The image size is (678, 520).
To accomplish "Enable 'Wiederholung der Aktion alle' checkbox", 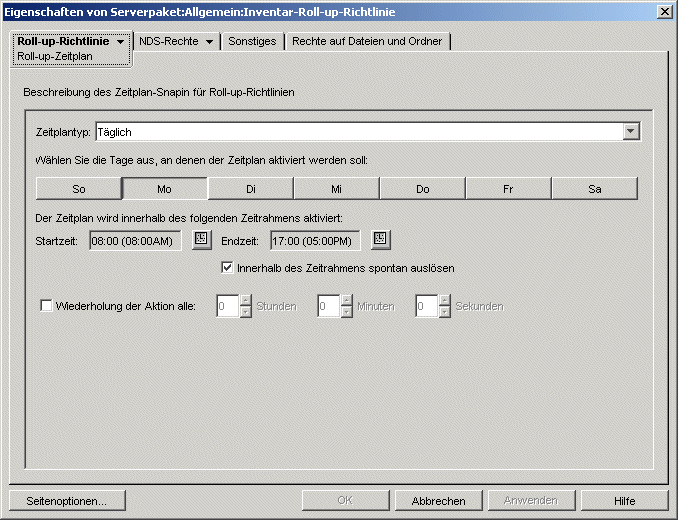I will tap(46, 306).
